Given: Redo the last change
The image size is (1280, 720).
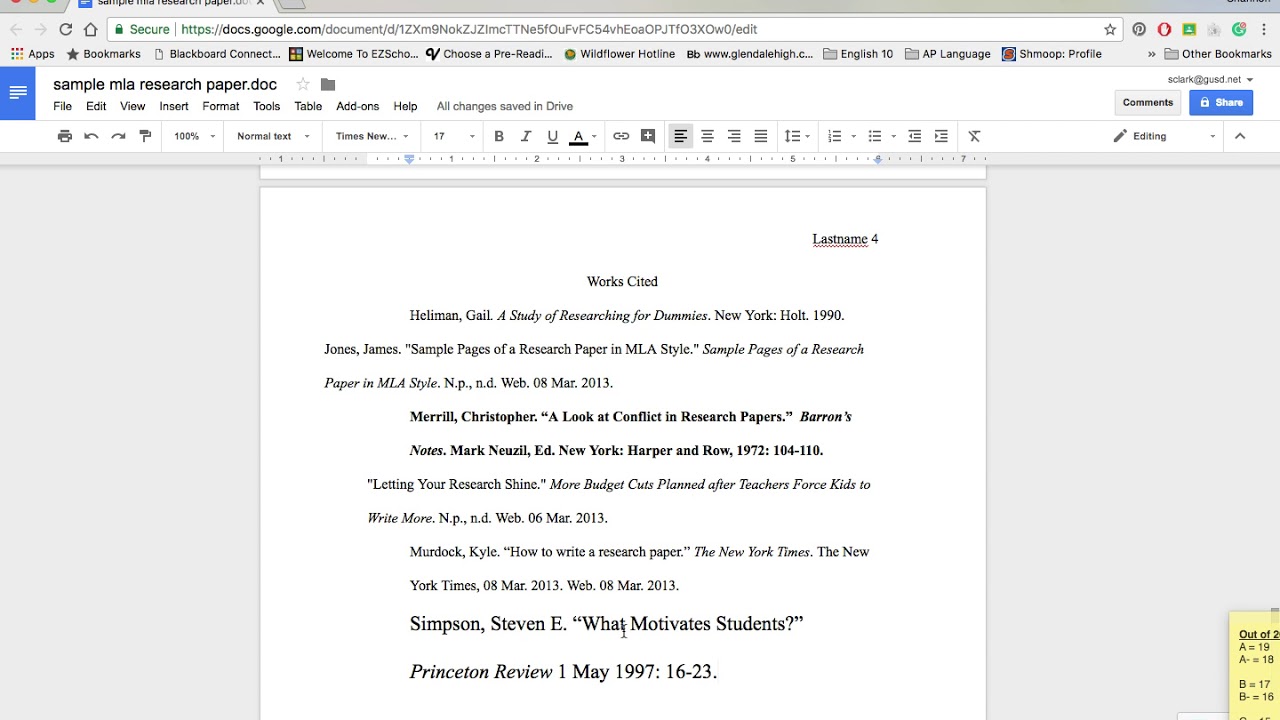Looking at the screenshot, I should click(x=118, y=136).
